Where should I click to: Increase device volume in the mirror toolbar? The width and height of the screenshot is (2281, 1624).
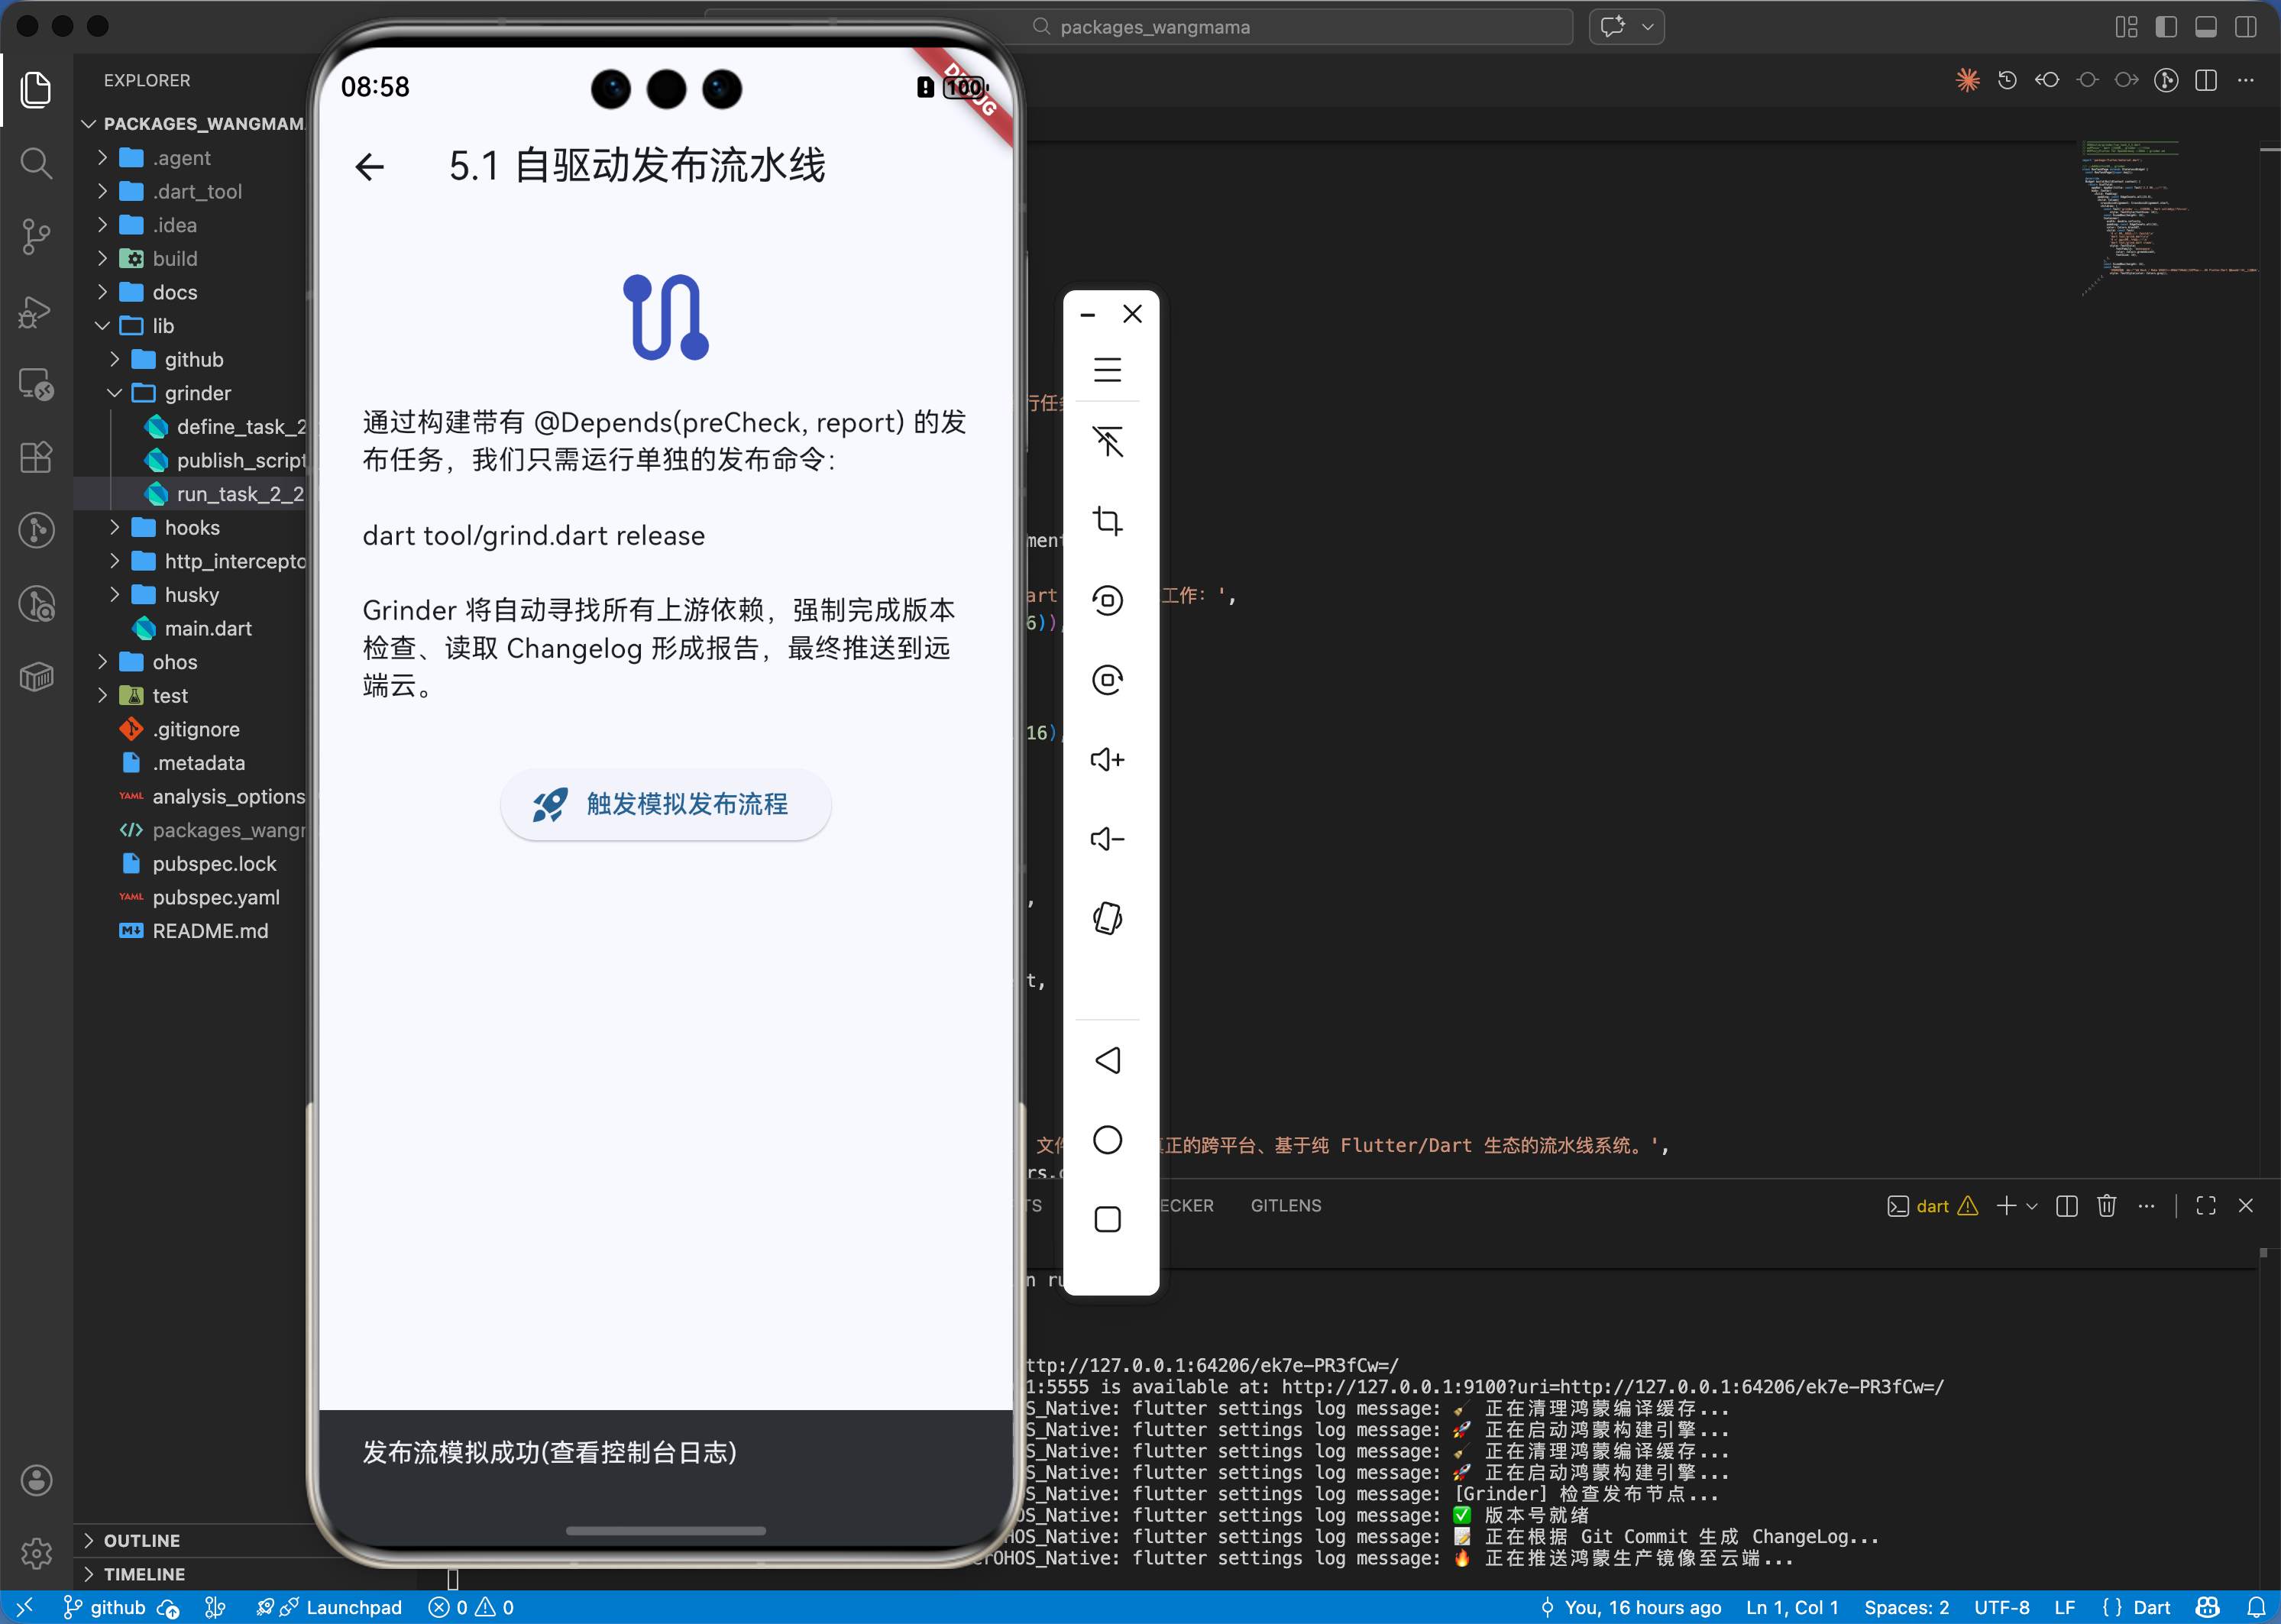(x=1107, y=760)
